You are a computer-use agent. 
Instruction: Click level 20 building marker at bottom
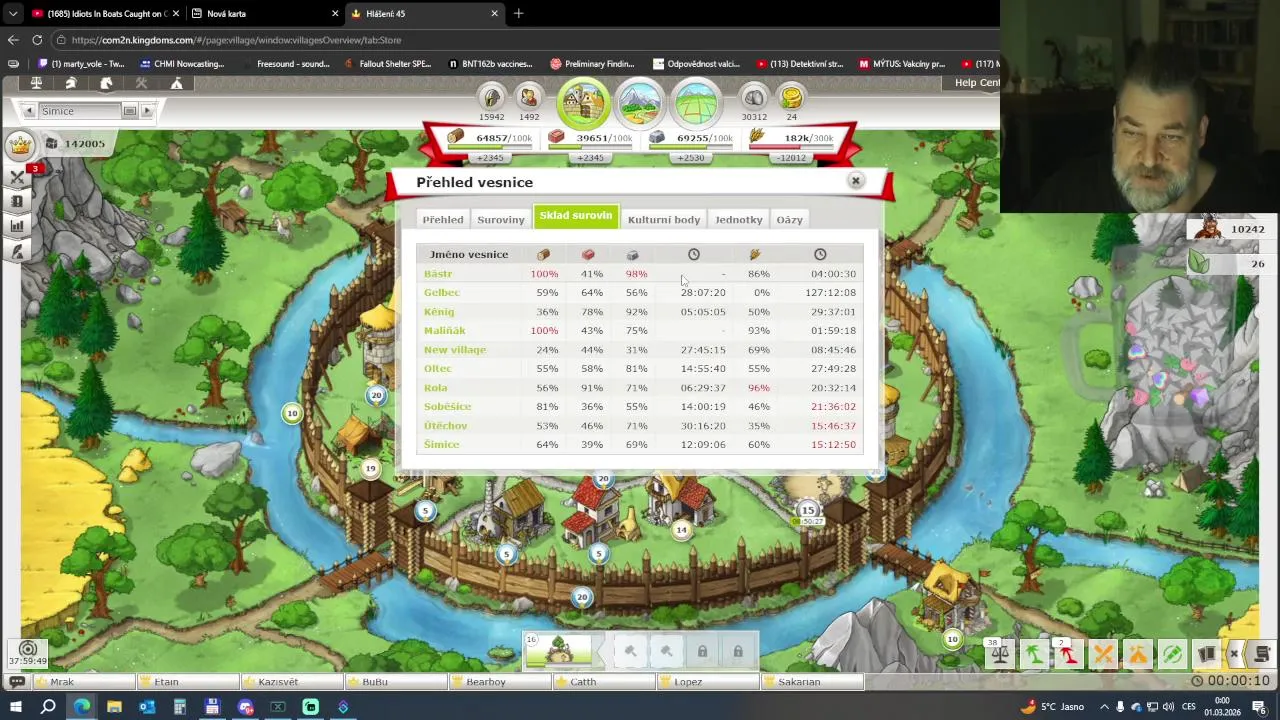click(x=583, y=597)
